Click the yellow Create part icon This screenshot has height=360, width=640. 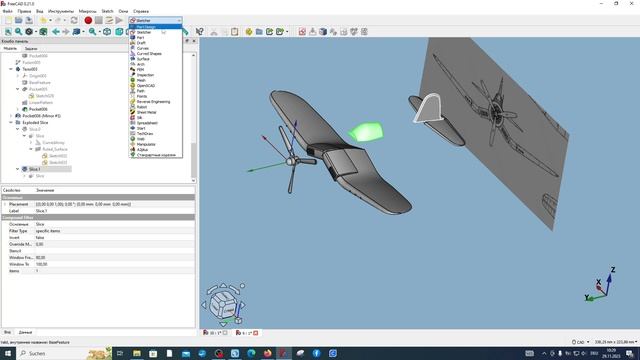pyautogui.click(x=249, y=31)
